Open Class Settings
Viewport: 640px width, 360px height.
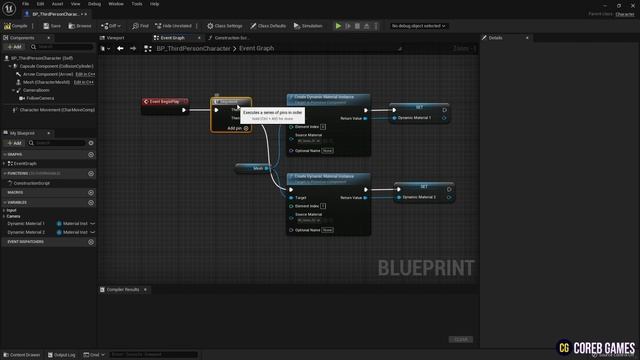click(224, 26)
